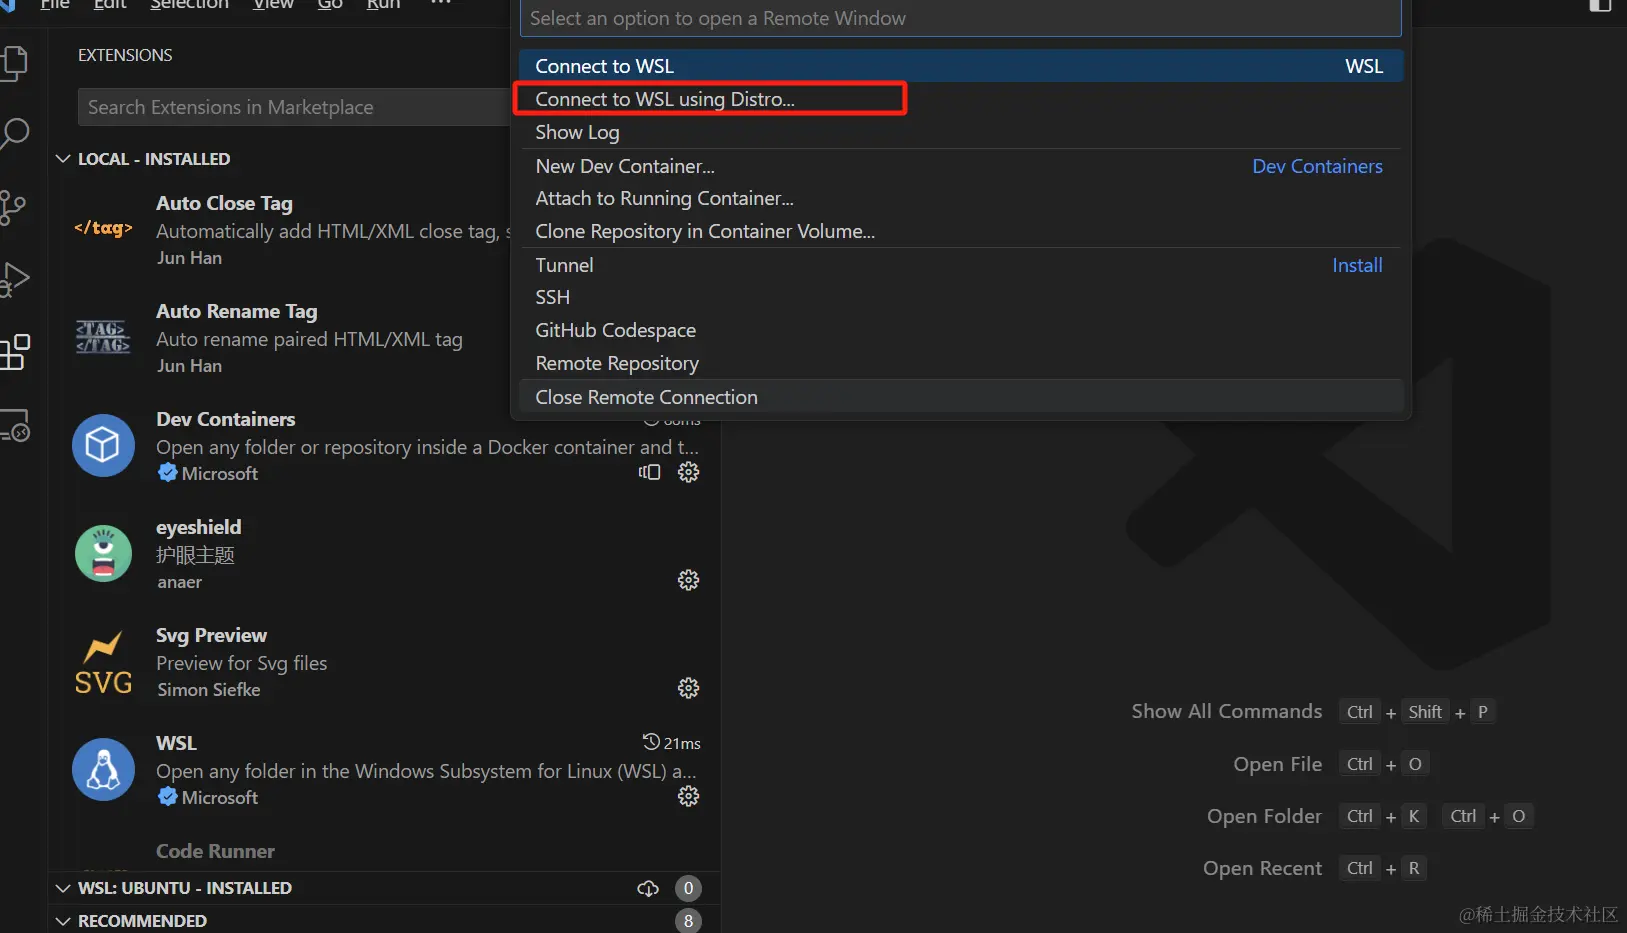Open the Svg Preview extension title
1627x933 pixels.
[211, 635]
